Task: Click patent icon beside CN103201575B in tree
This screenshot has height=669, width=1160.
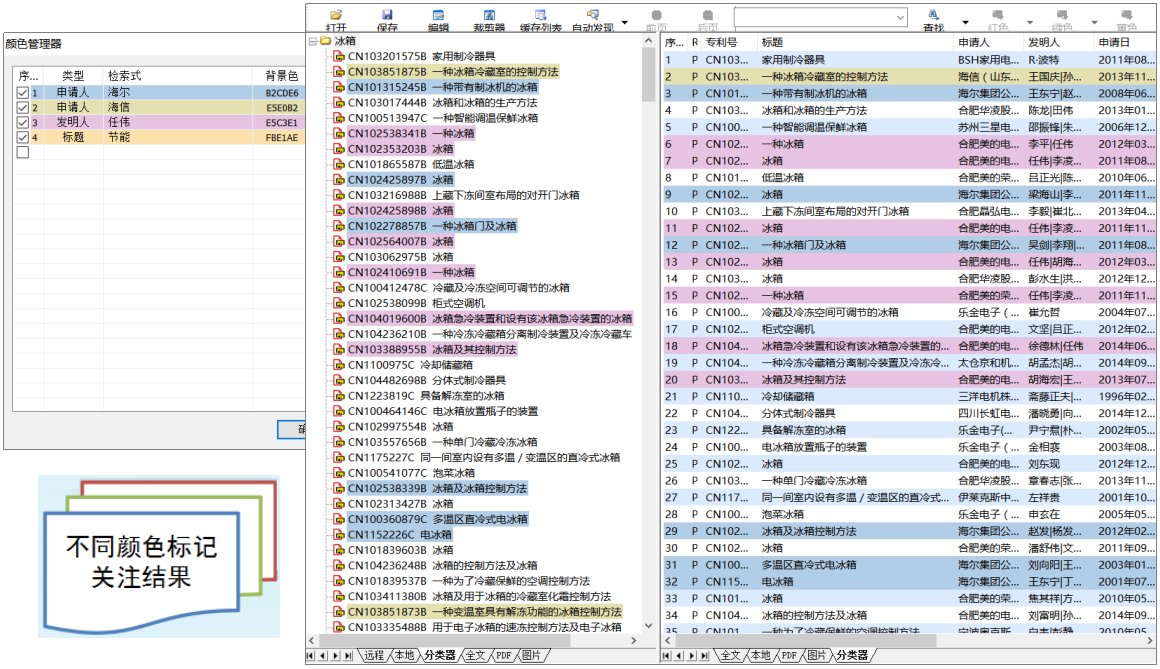Action: click(x=340, y=57)
